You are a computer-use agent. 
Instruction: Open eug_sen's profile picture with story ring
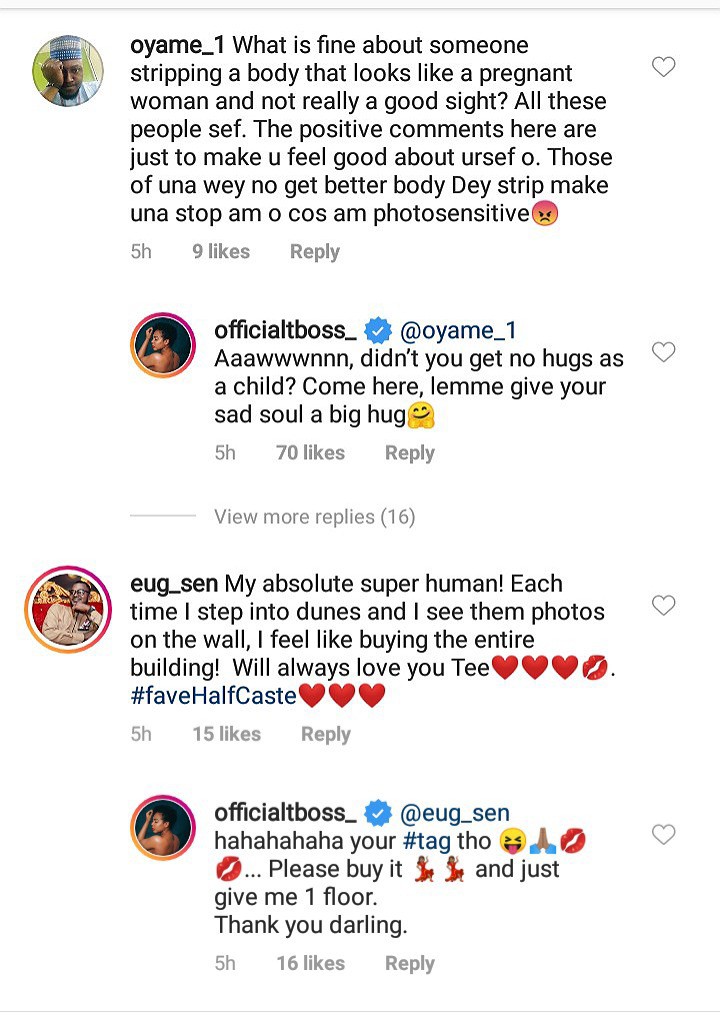[68, 610]
